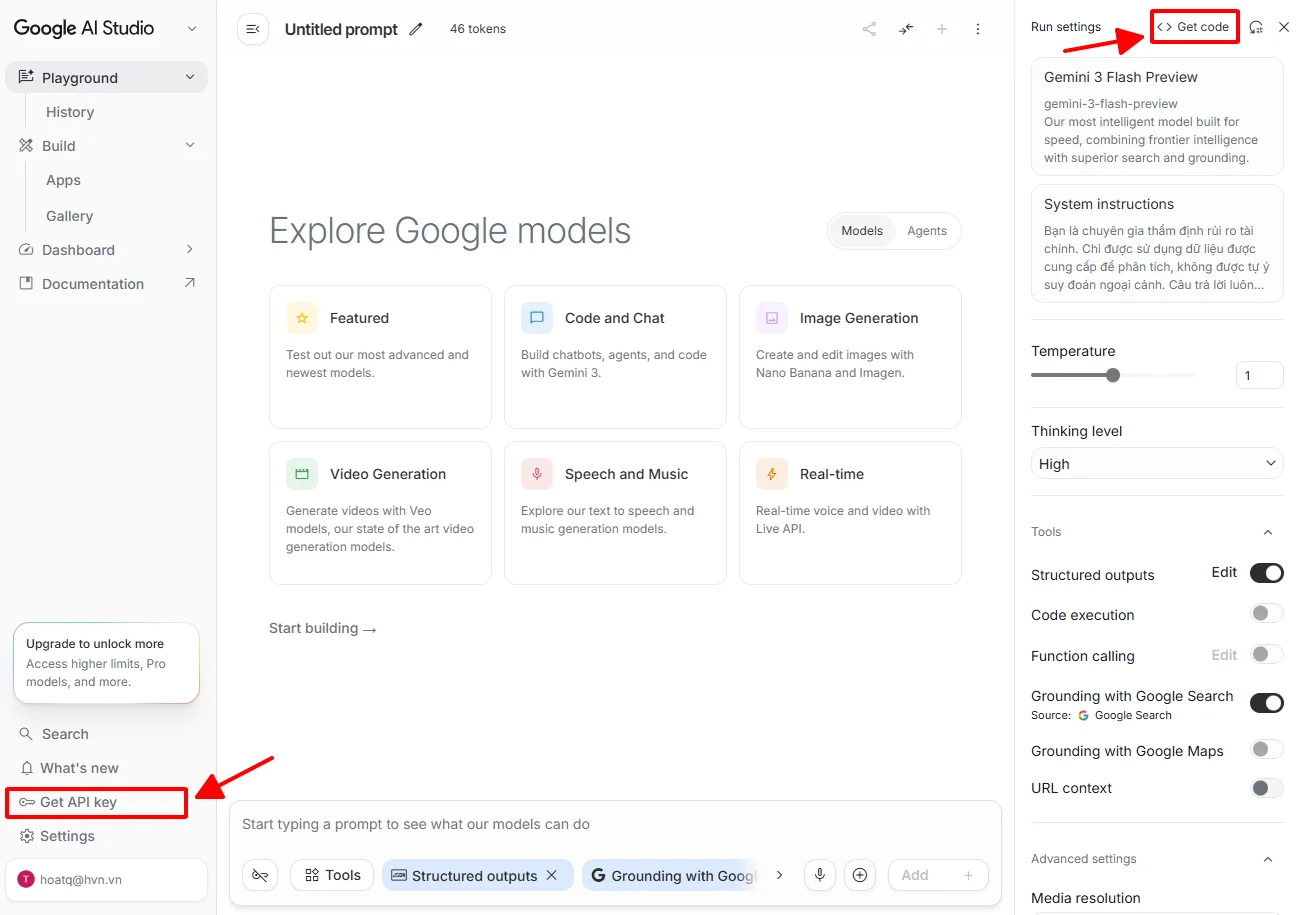The height and width of the screenshot is (915, 1300).
Task: Expand the Google AI Studio header dropdown
Action: pos(192,29)
